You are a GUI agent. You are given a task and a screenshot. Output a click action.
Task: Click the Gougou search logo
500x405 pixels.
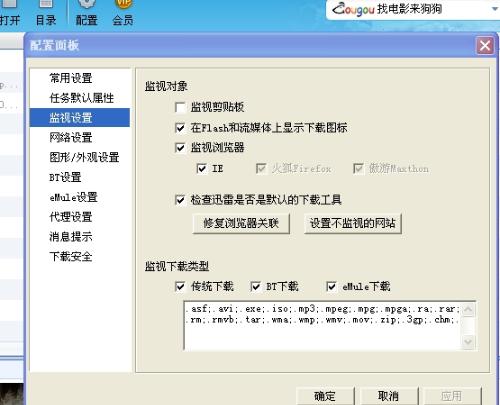point(353,9)
